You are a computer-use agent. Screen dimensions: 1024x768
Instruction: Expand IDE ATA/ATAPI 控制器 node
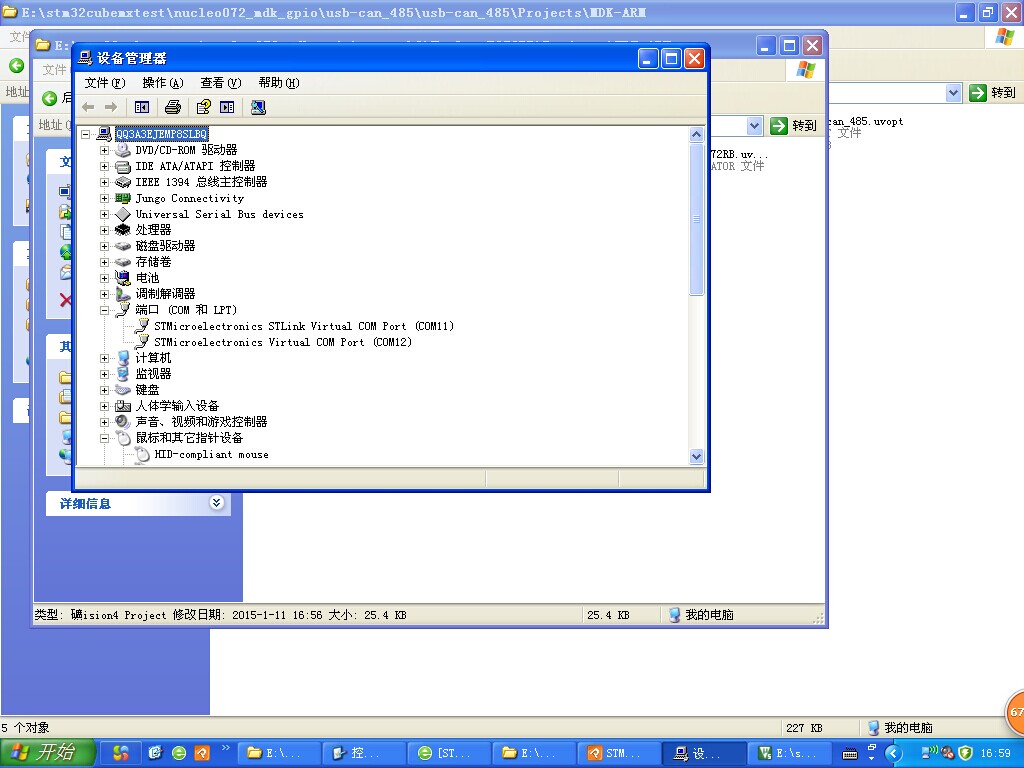pyautogui.click(x=104, y=167)
